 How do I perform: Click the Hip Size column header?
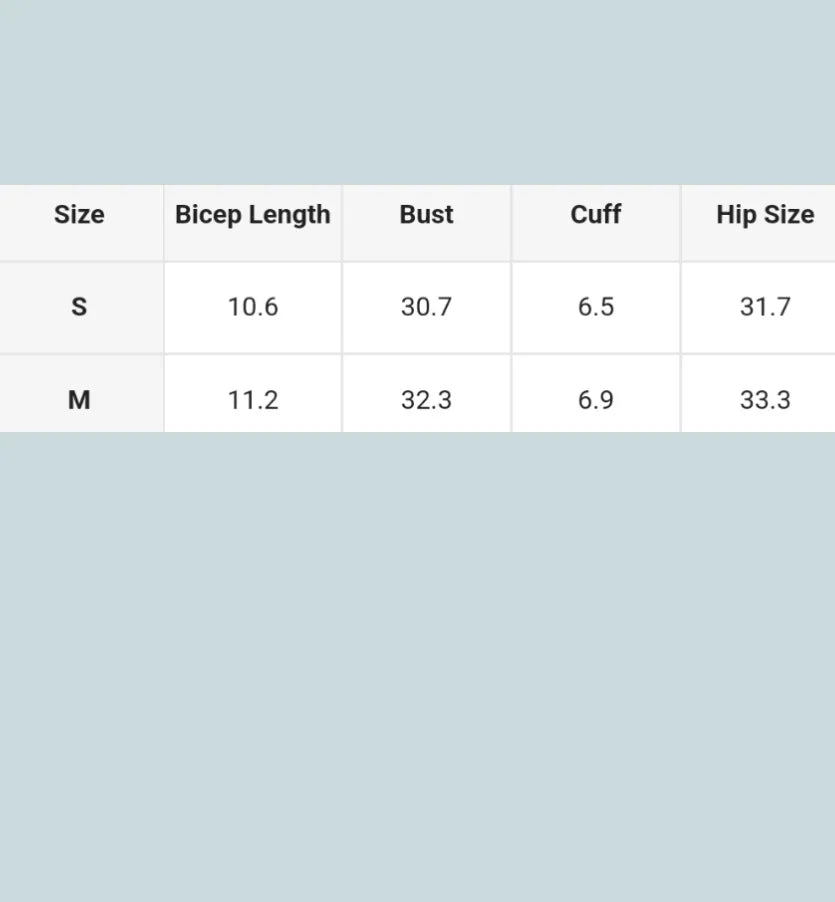[x=764, y=215]
